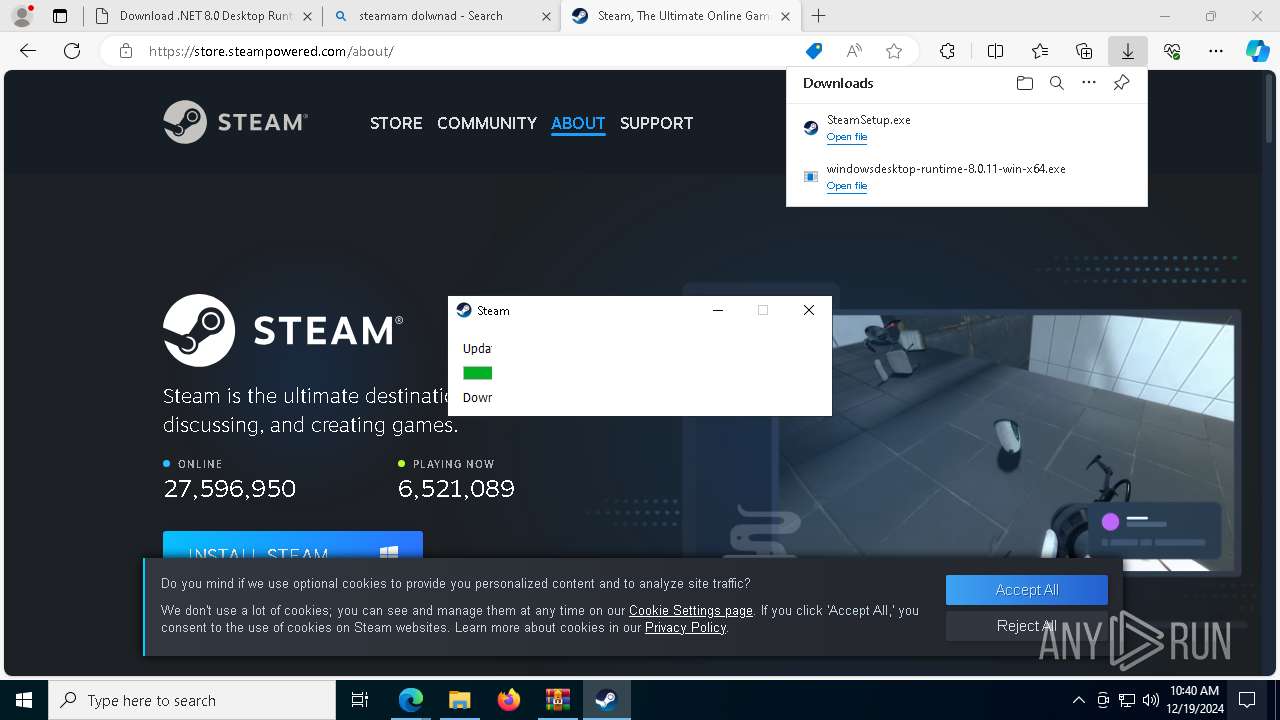
Task: Select the ABOUT menu item
Action: [578, 123]
